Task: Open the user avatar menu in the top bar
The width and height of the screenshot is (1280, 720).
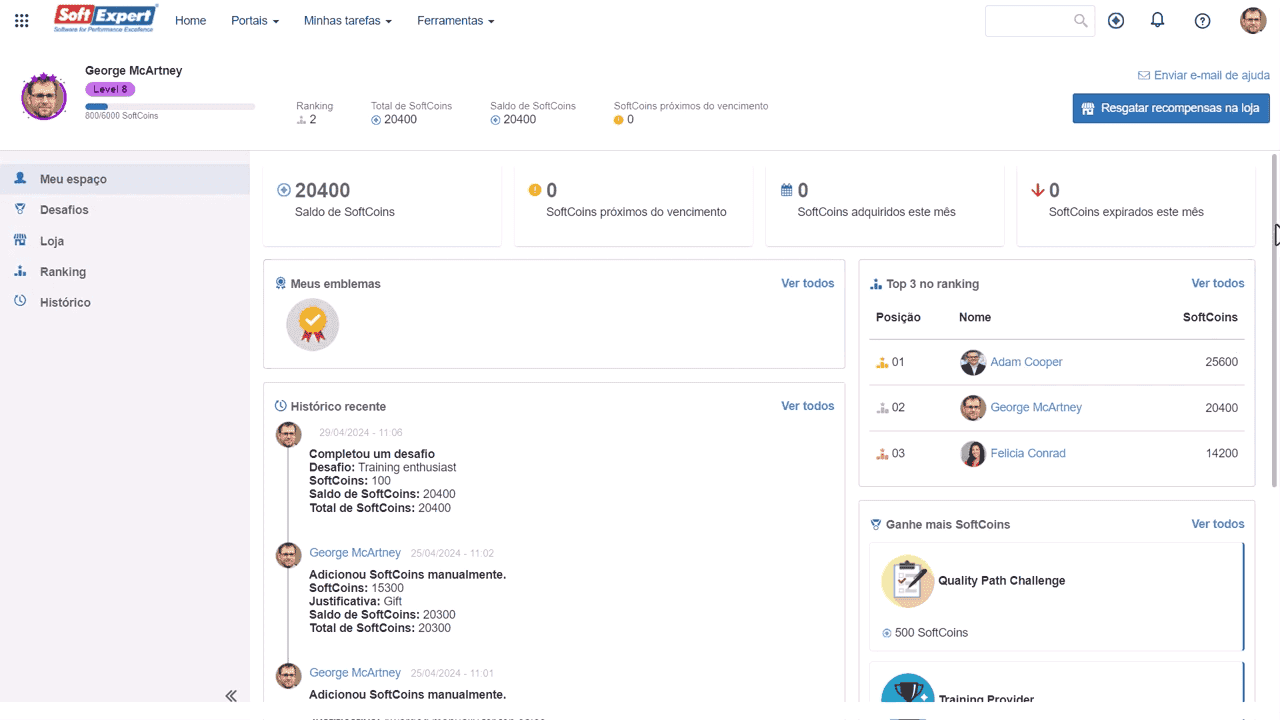Action: click(x=1253, y=21)
